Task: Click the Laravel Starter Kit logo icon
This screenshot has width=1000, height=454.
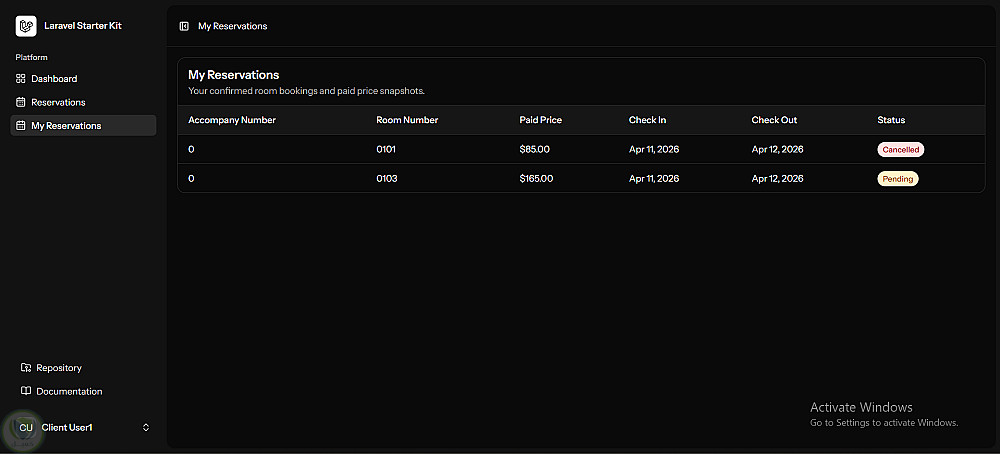Action: click(x=26, y=26)
